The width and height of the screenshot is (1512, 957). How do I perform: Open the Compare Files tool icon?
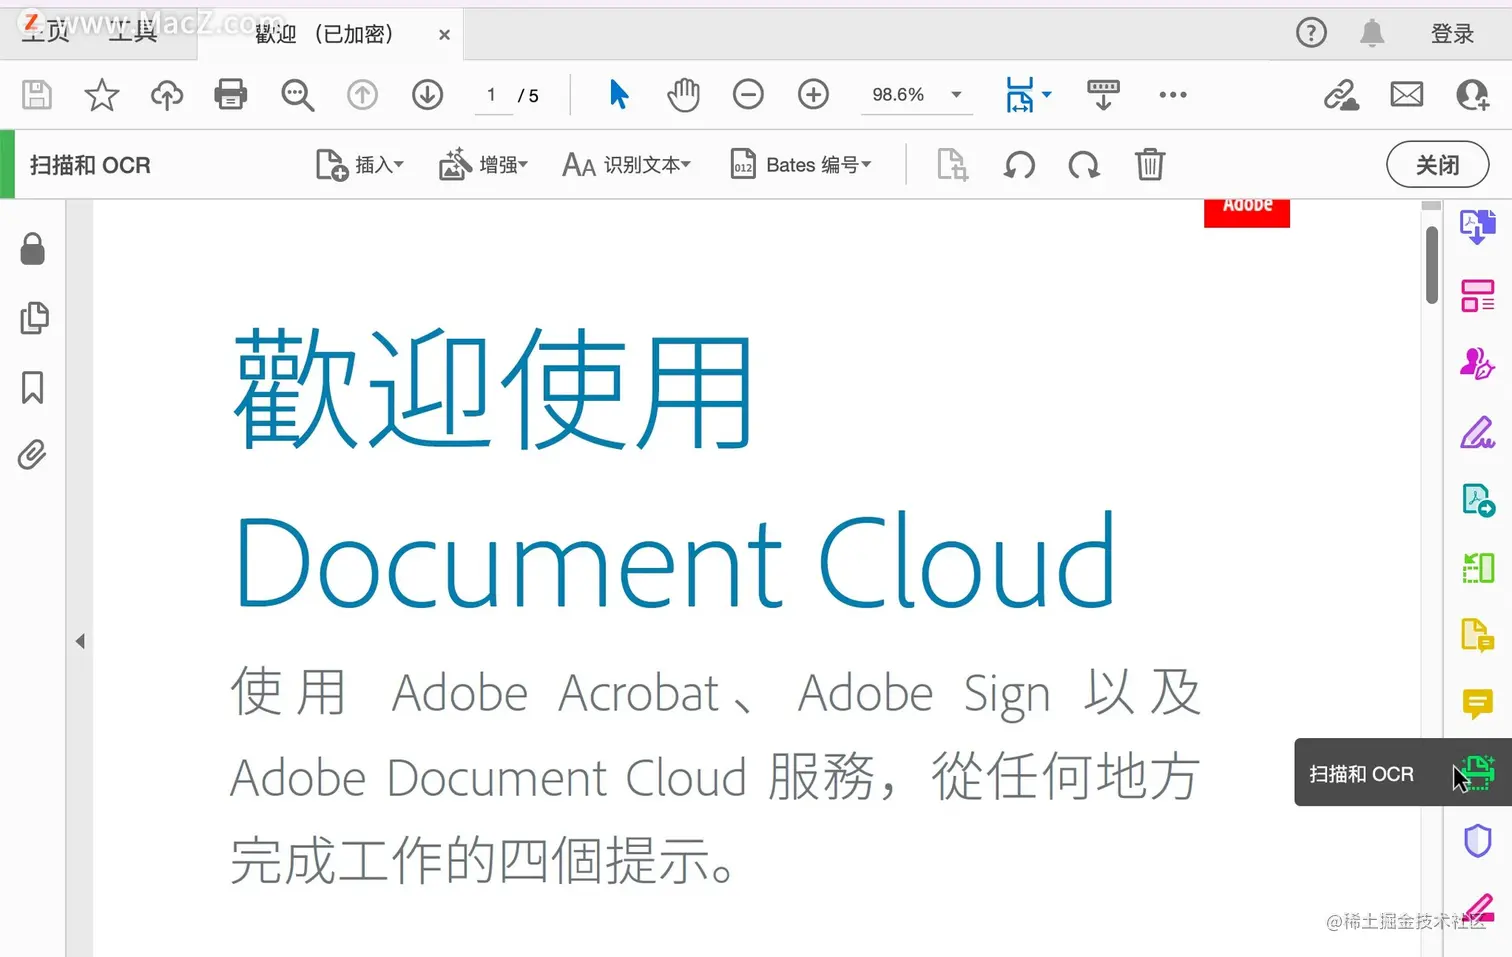[x=1477, y=568]
